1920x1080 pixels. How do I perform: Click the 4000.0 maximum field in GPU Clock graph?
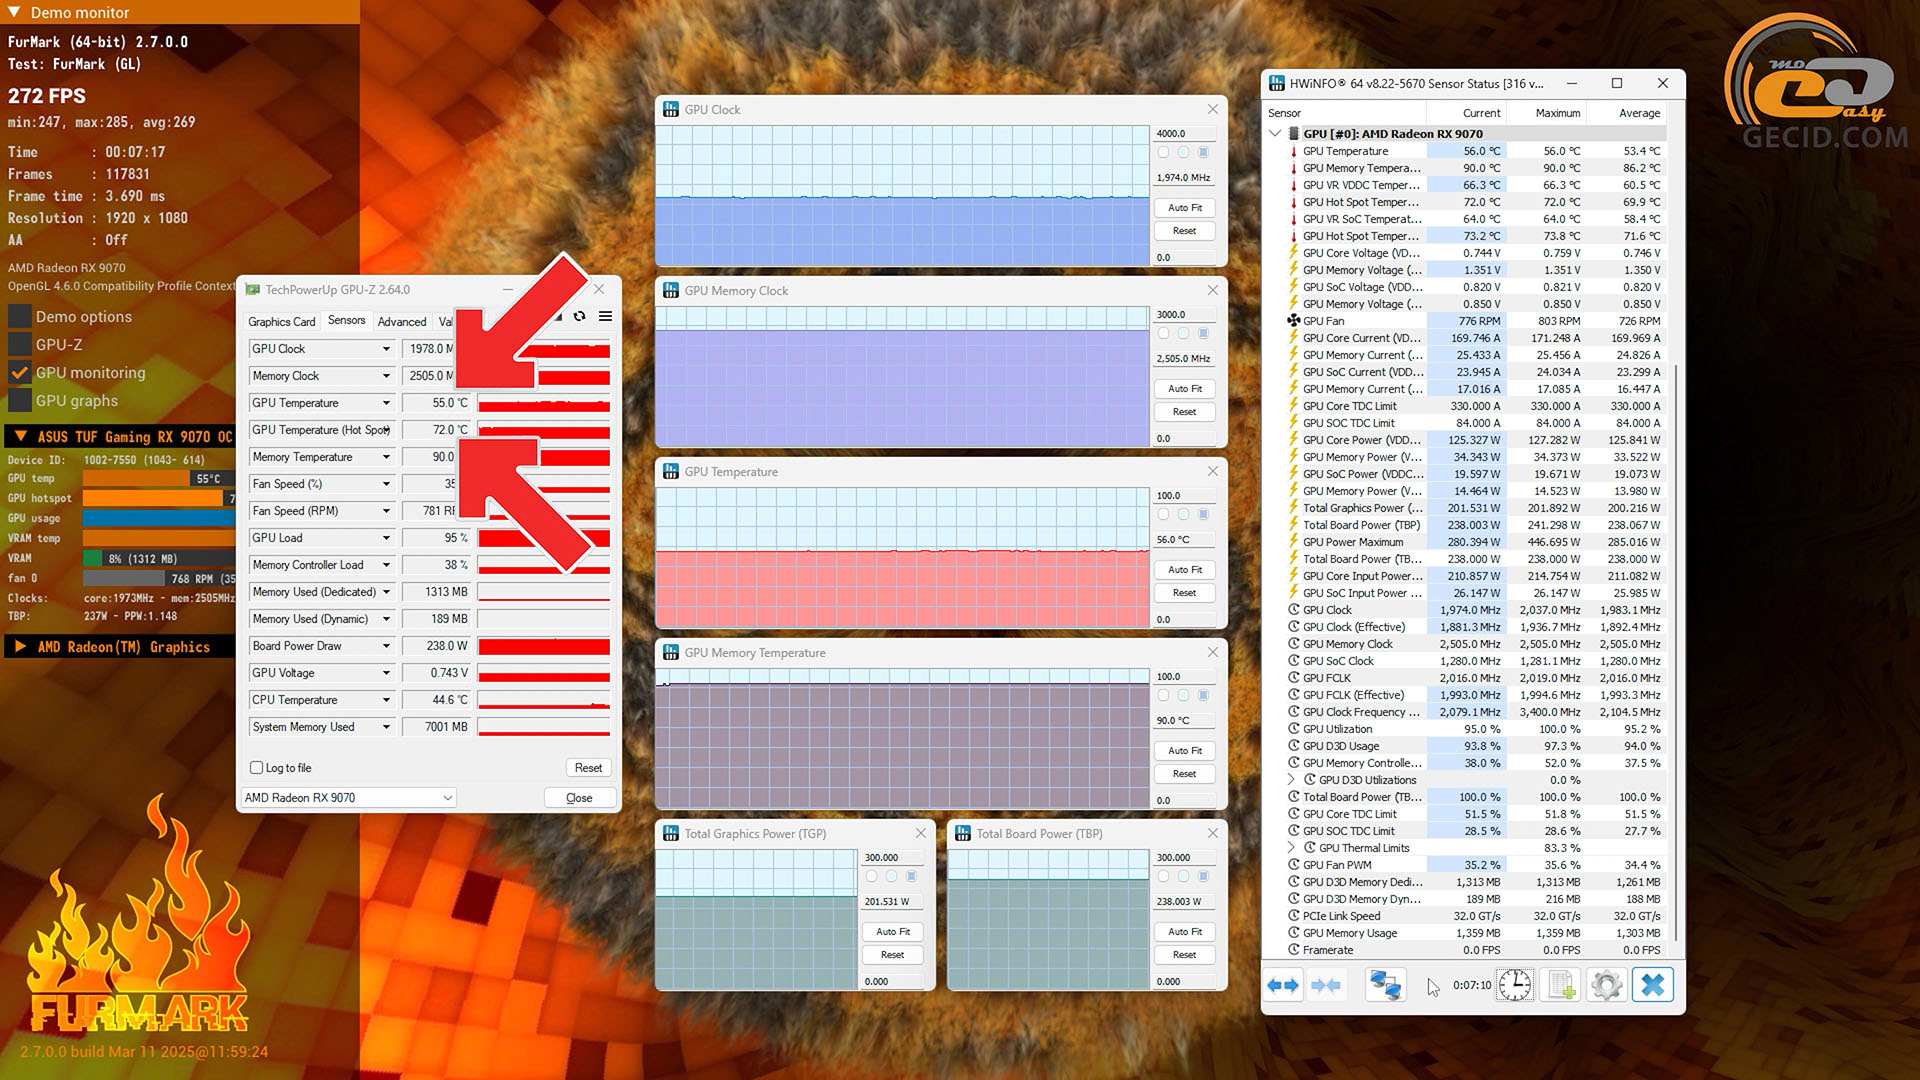(1185, 134)
